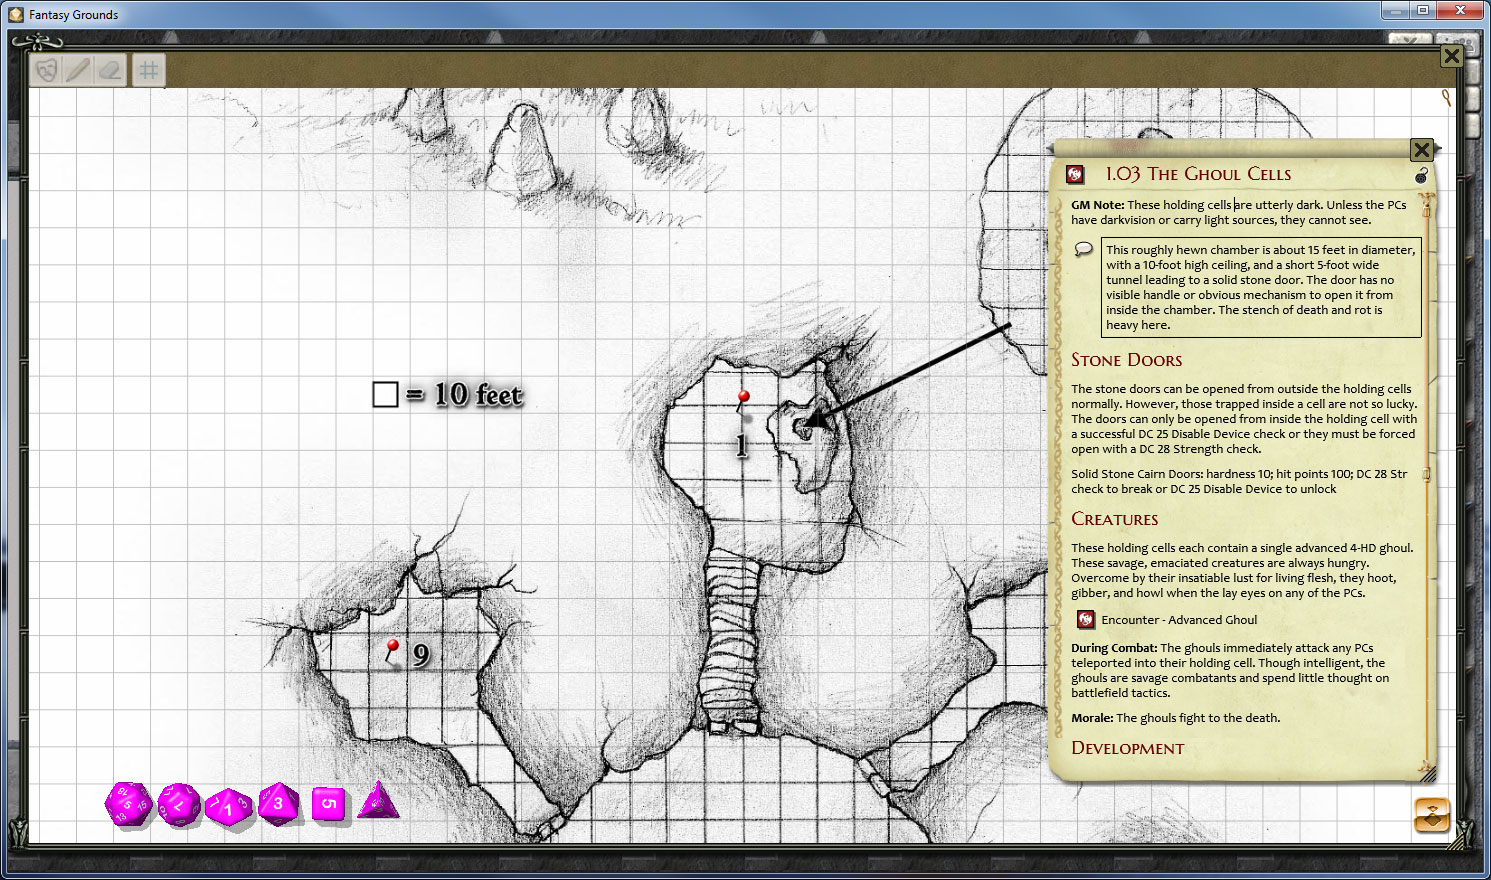Click the Fantasy Grounds window title icon
Viewport: 1491px width, 880px height.
(x=16, y=14)
